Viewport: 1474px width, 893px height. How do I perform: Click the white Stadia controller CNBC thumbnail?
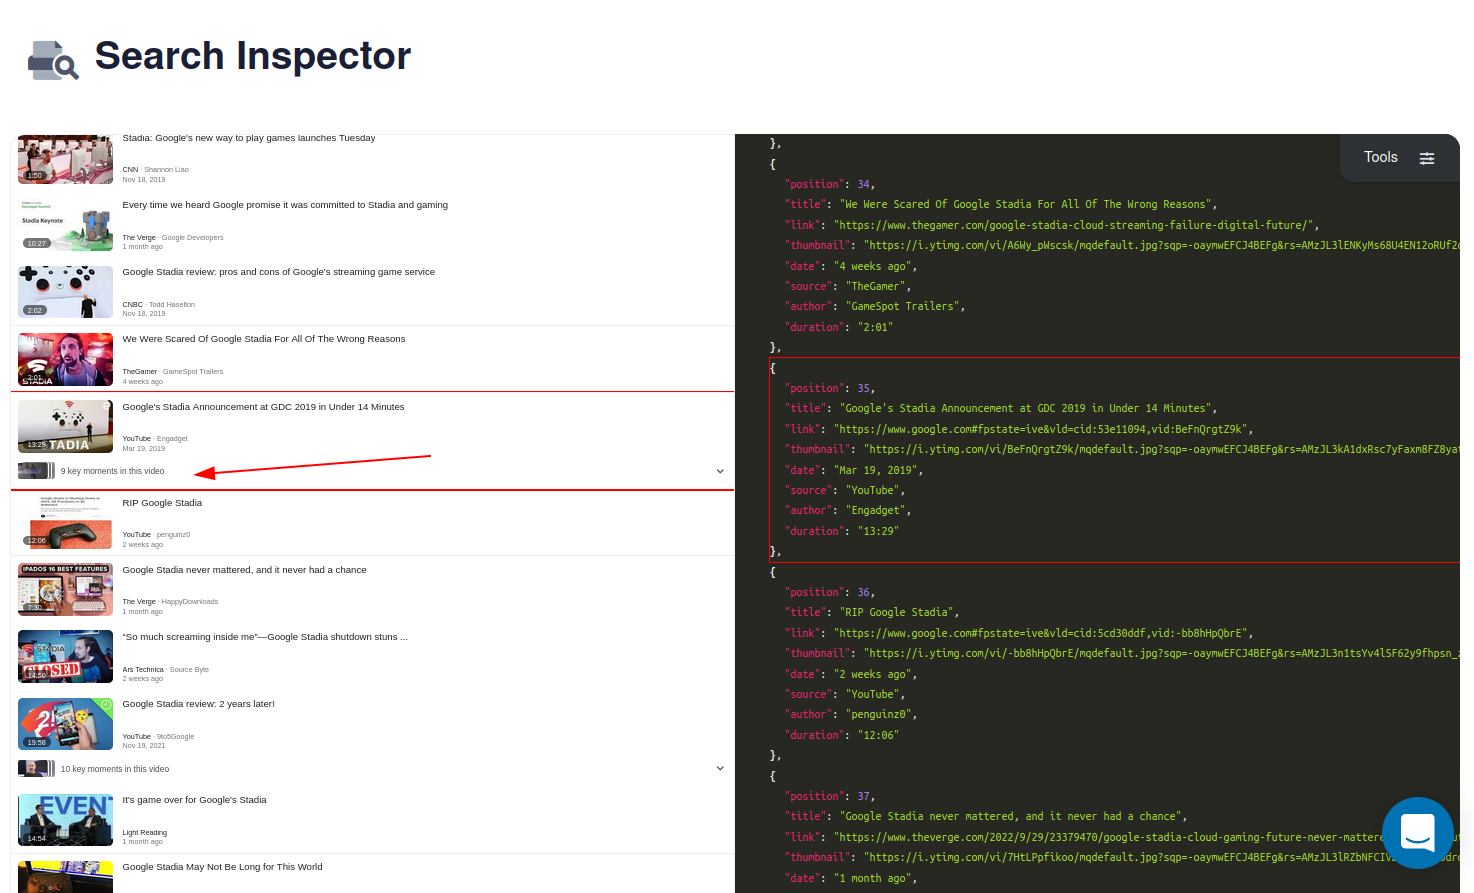click(65, 291)
